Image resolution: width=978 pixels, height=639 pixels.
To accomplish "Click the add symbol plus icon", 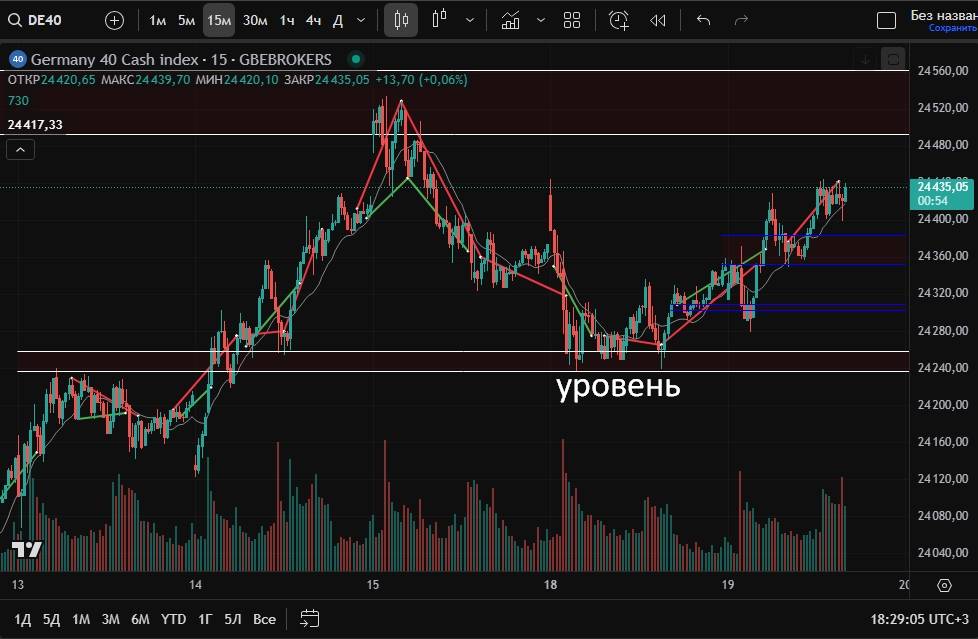I will coord(114,20).
